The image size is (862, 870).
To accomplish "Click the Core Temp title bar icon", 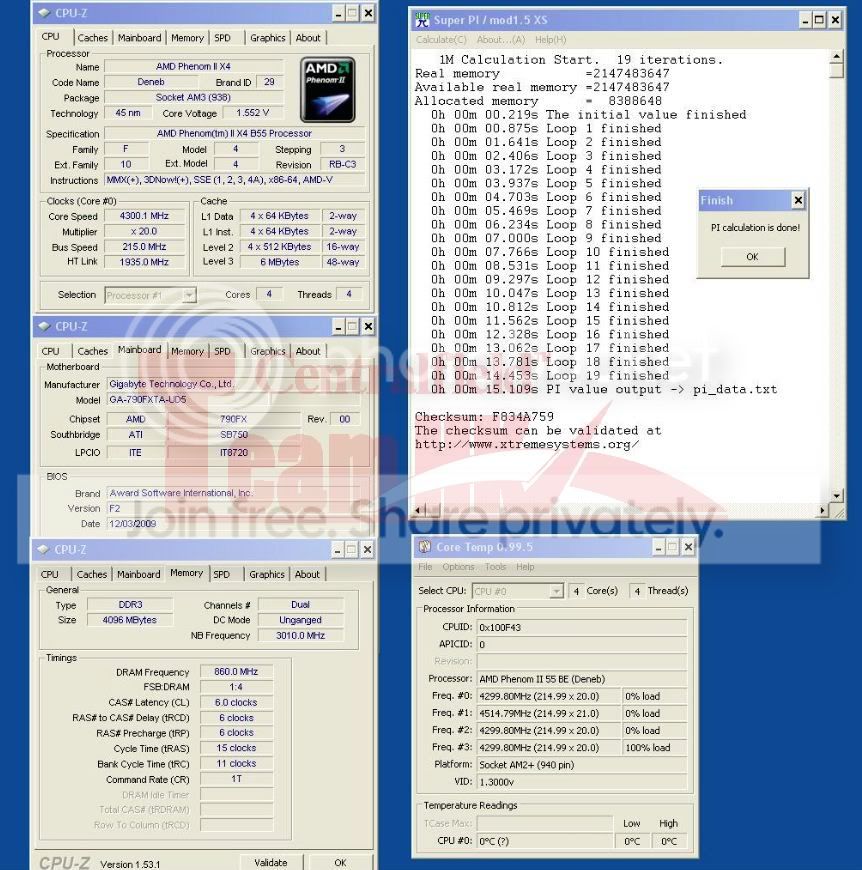I will [425, 547].
